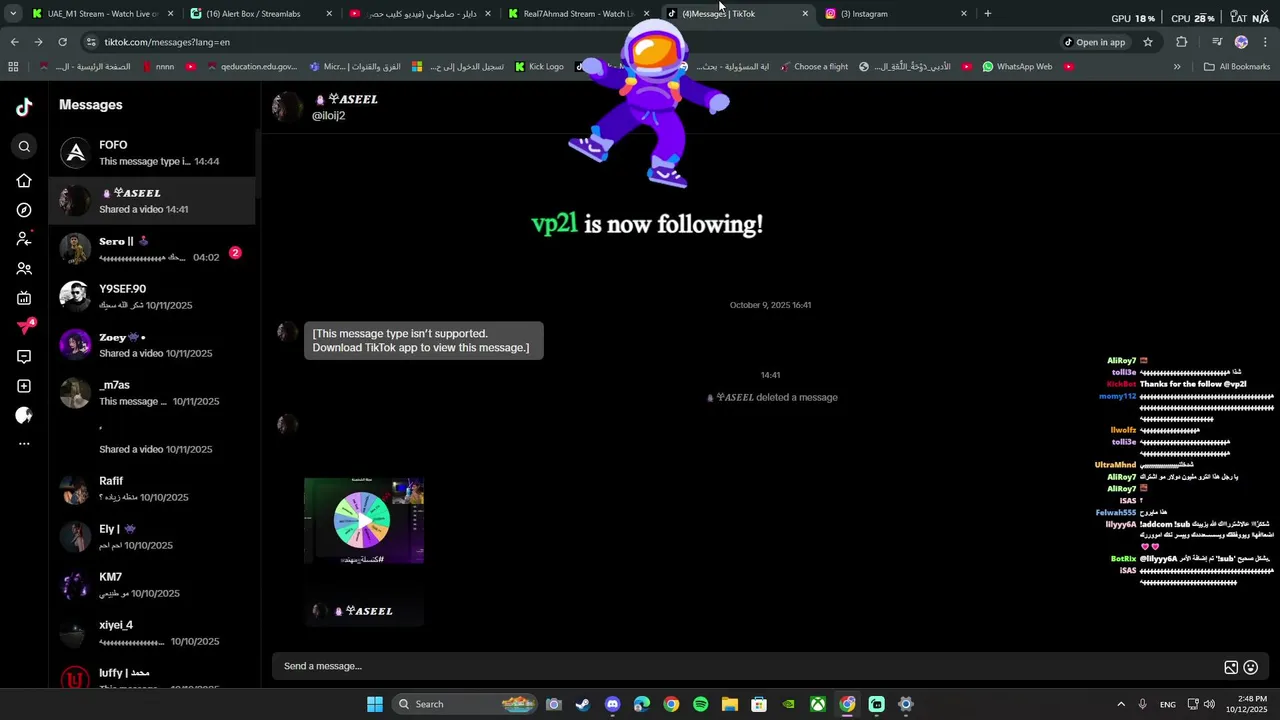The width and height of the screenshot is (1280, 720).
Task: Open Steam from the taskbar
Action: click(583, 704)
